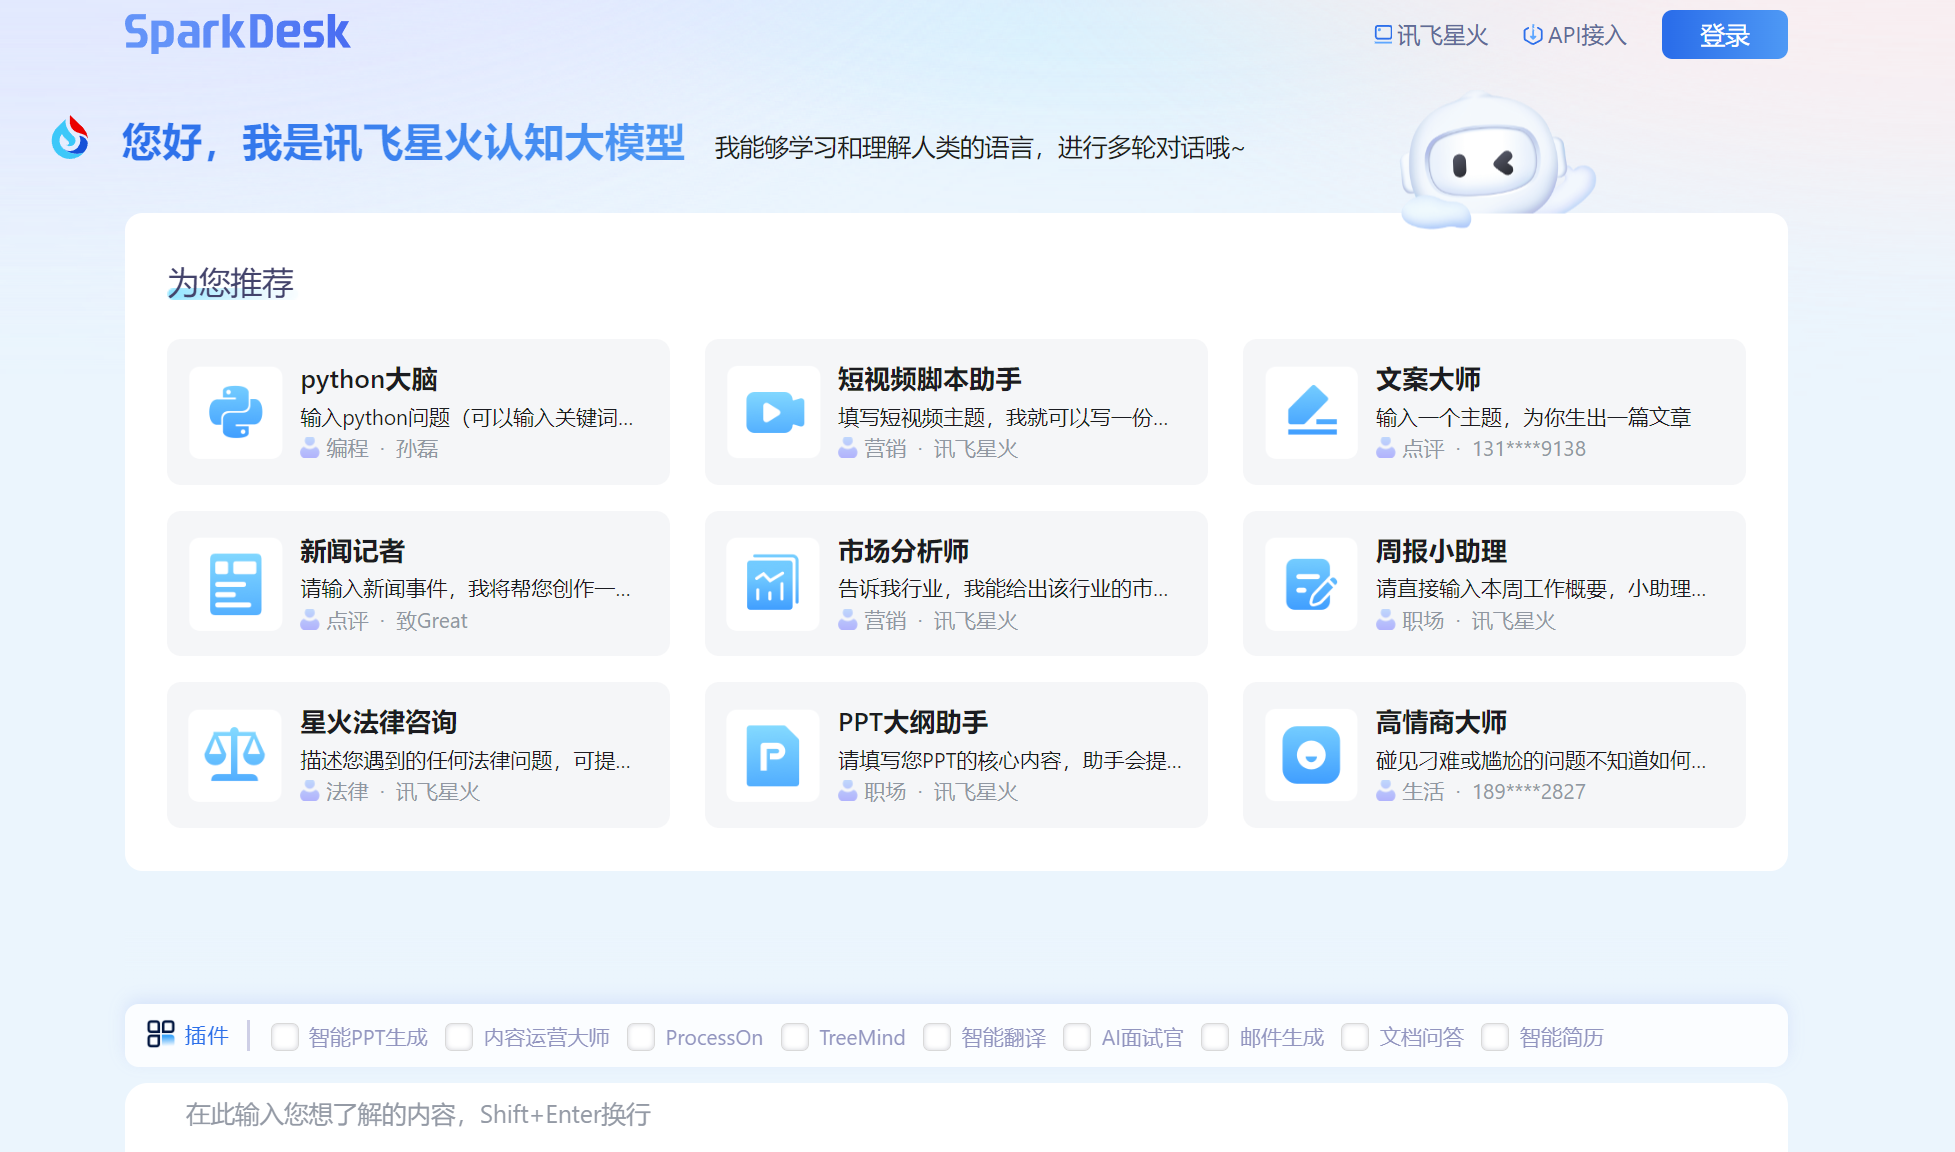Screen dimensions: 1955x1152
Task: Enable the 智能简历 plugin checkbox
Action: pyautogui.click(x=1495, y=1037)
